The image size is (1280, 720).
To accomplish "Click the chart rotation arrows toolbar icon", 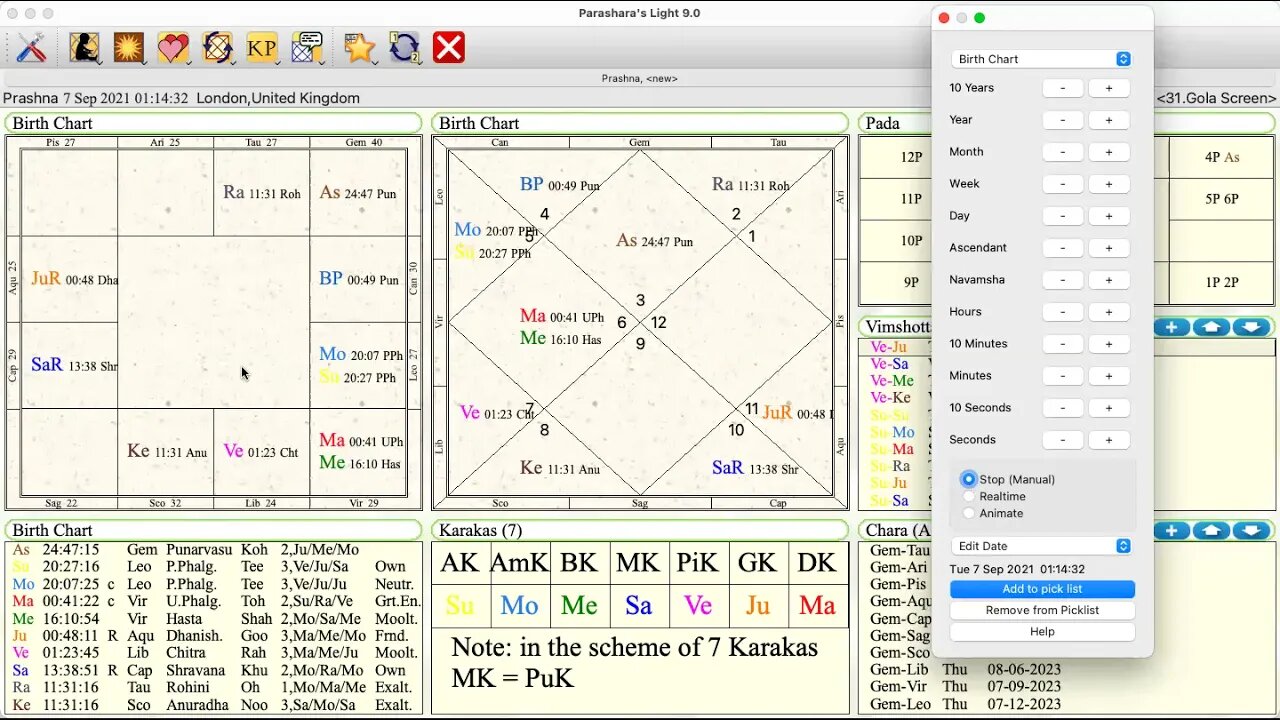I will point(217,47).
